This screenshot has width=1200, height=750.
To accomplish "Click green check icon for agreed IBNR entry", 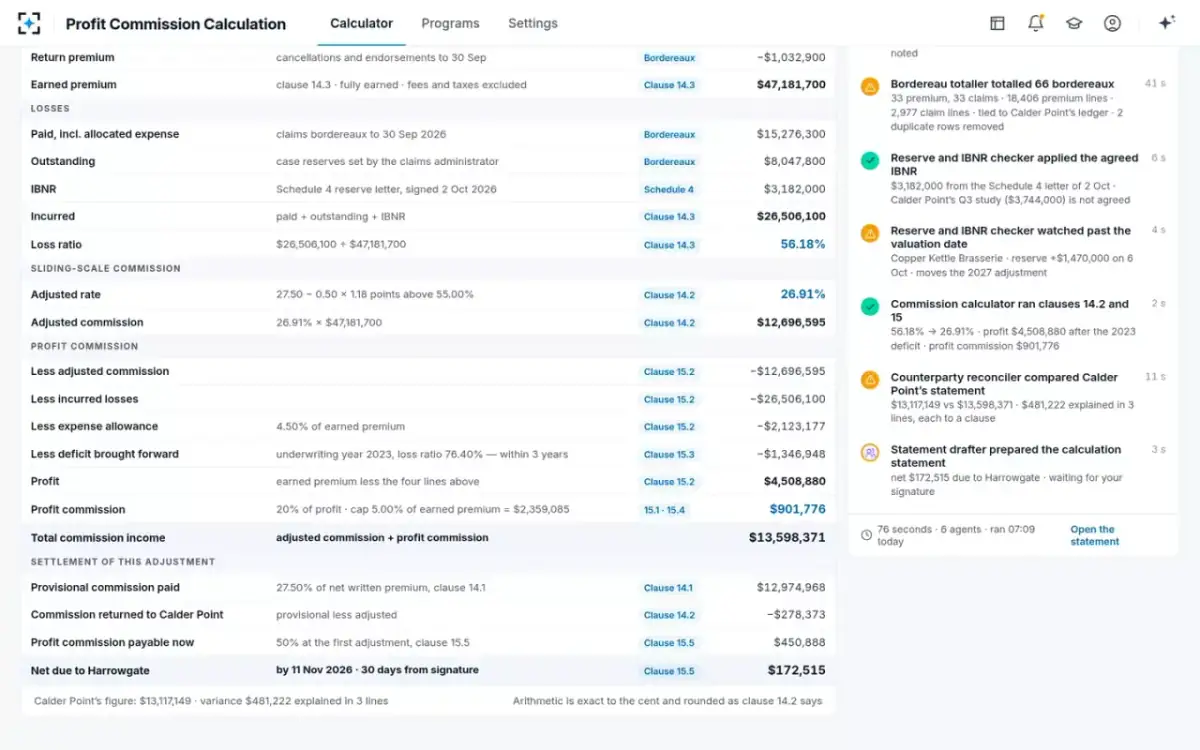I will pos(870,160).
